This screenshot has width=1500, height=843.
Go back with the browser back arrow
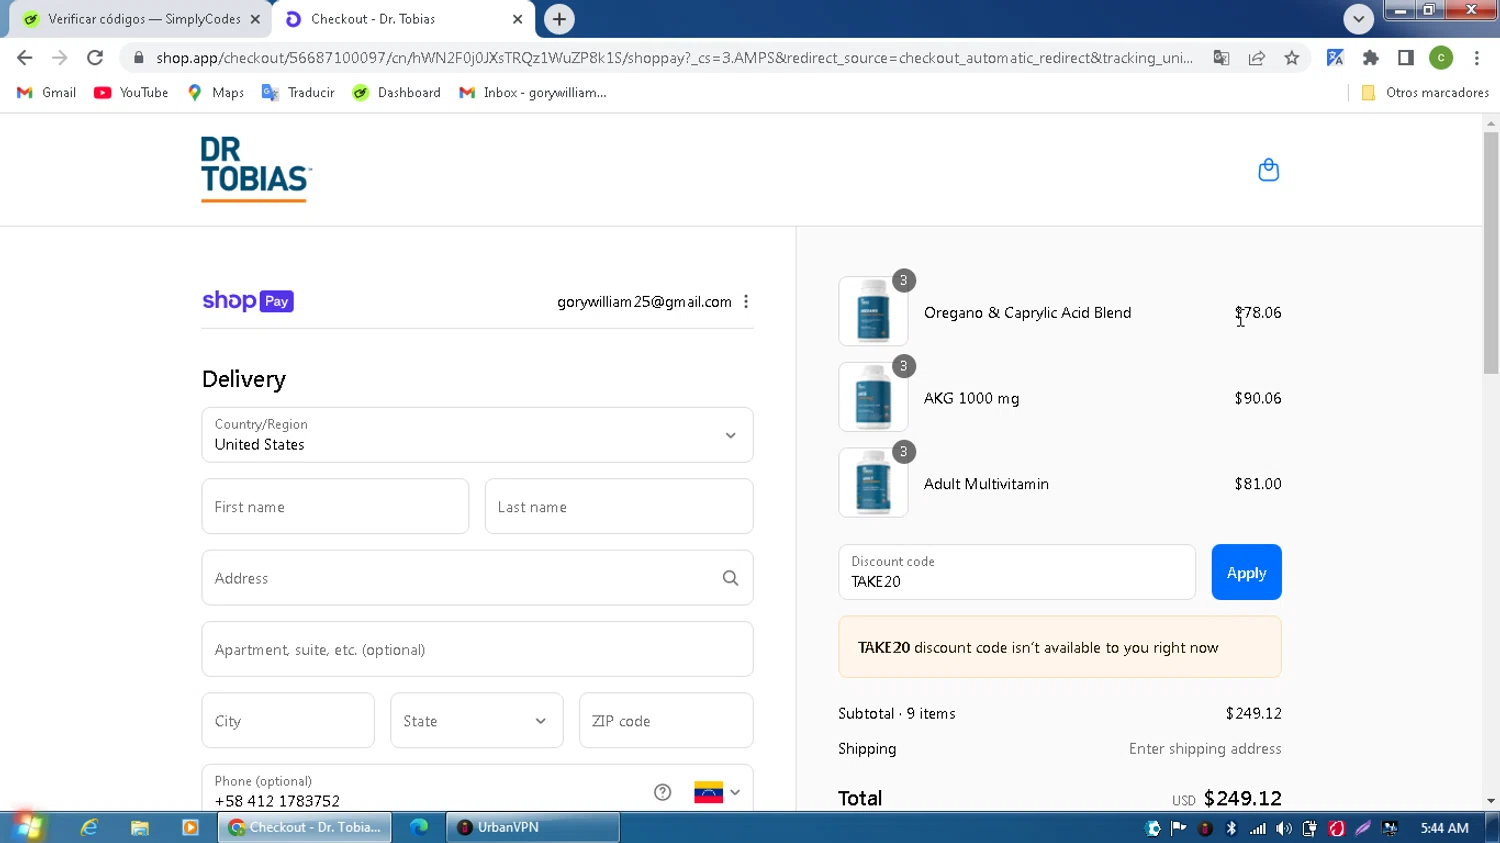[25, 58]
